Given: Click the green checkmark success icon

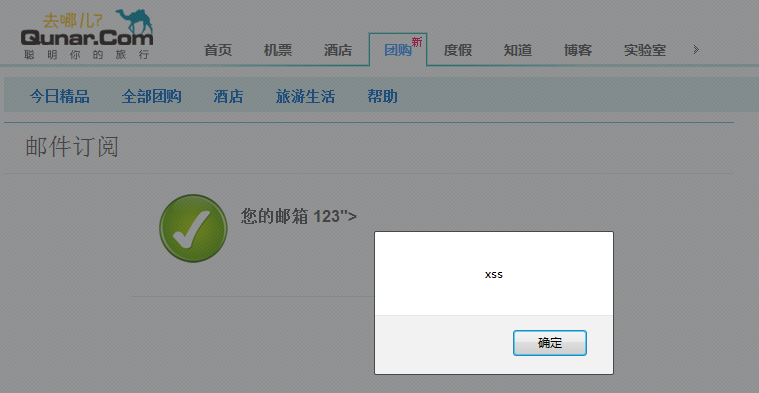Looking at the screenshot, I should 193,228.
